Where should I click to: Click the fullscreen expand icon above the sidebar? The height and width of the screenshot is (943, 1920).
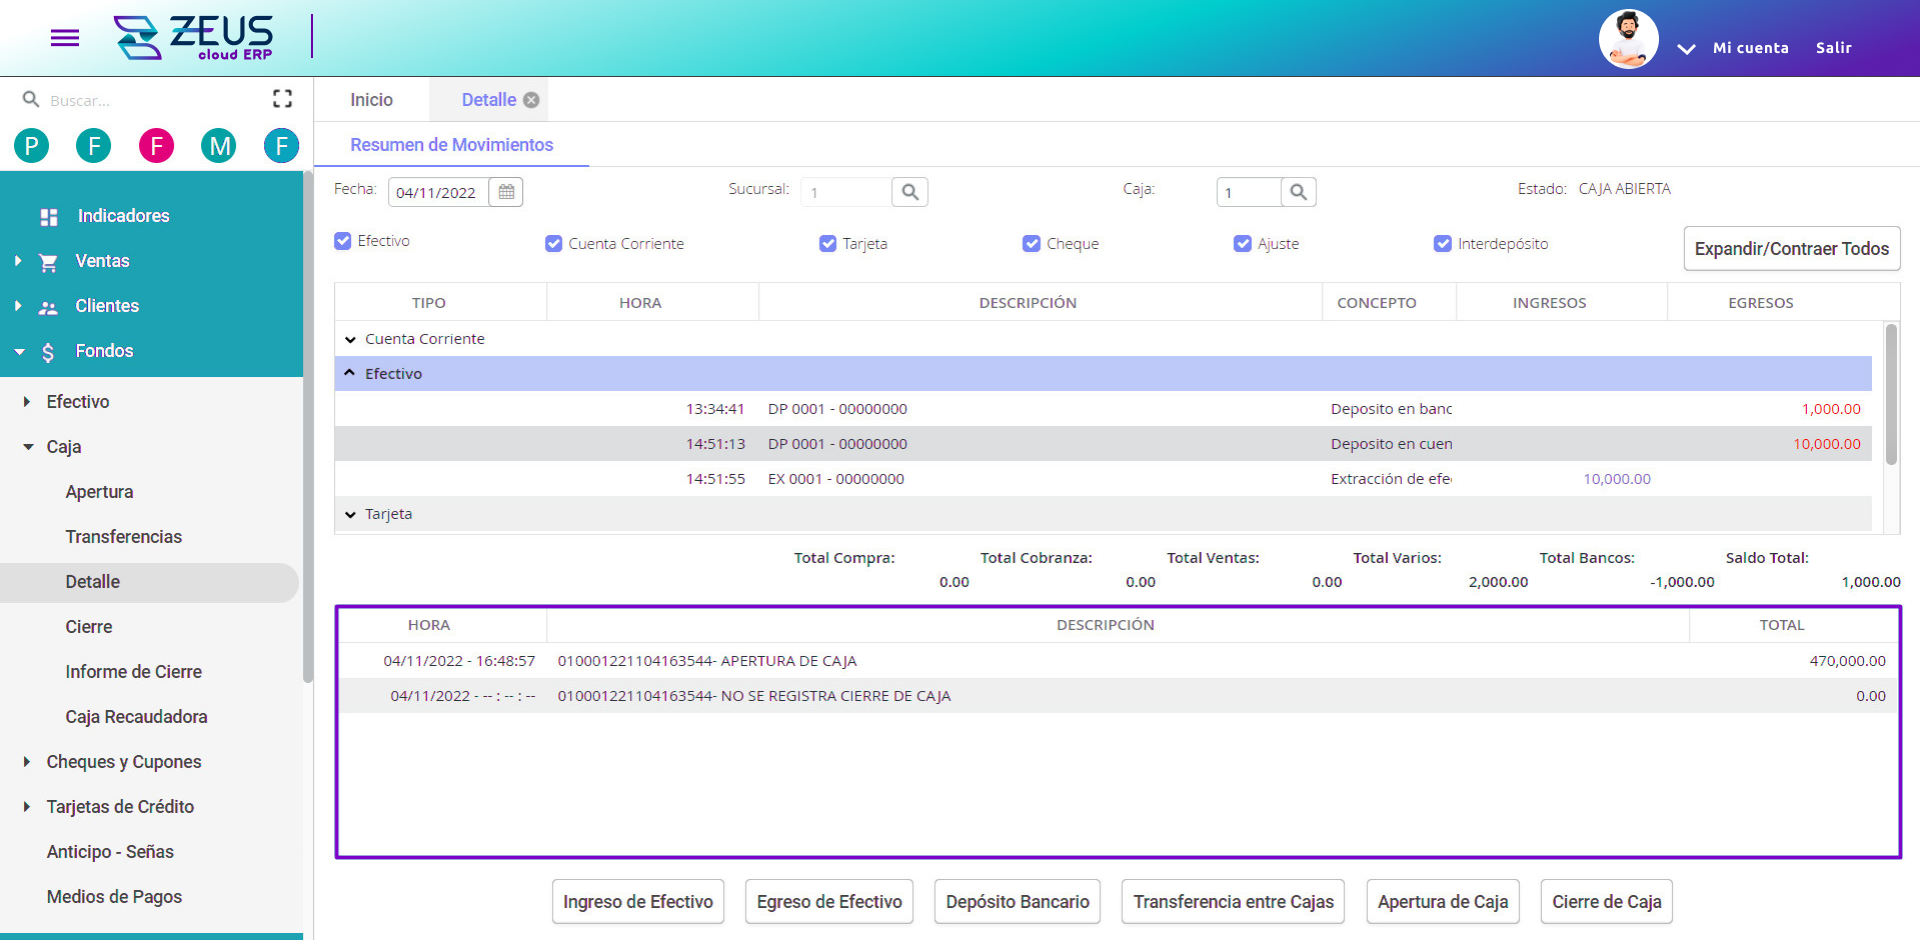coord(282,98)
